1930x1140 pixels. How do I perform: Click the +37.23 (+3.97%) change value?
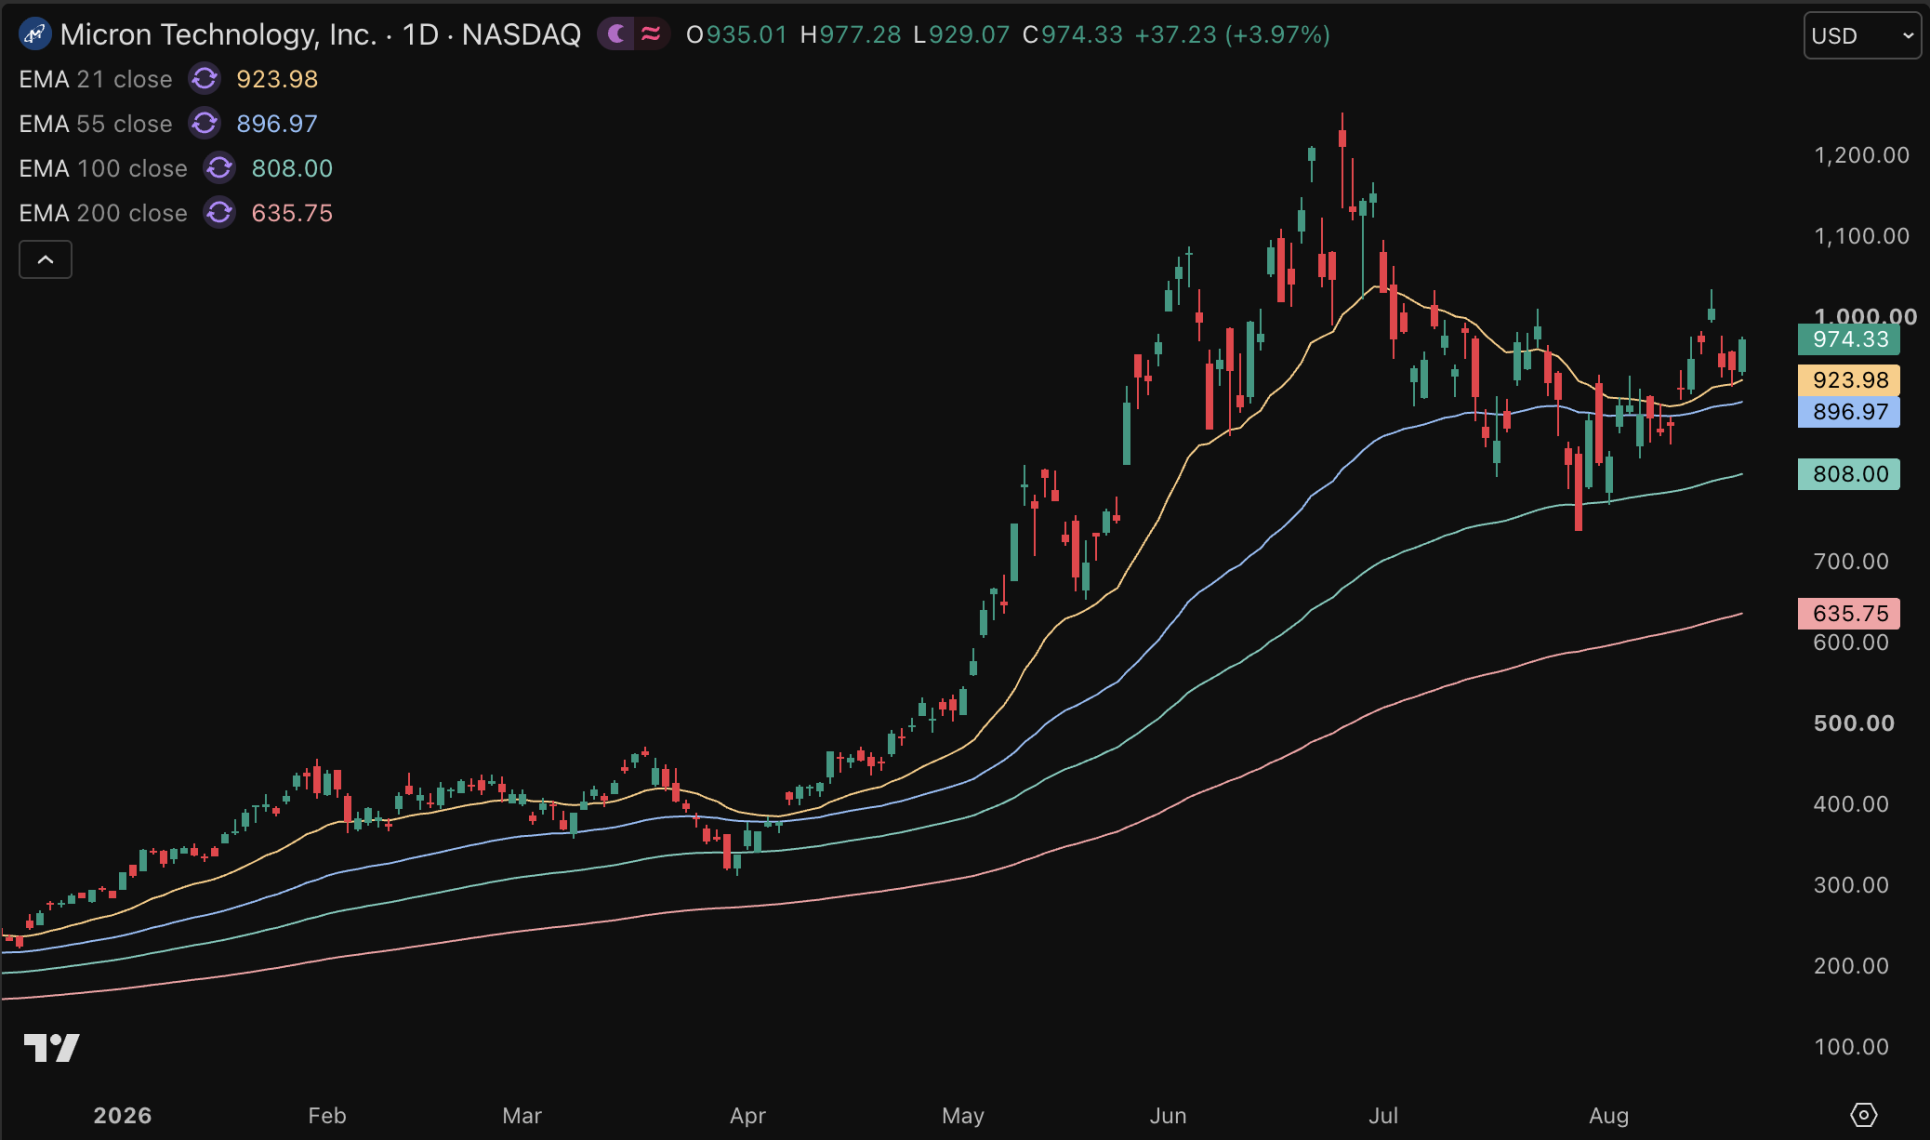coord(1233,35)
